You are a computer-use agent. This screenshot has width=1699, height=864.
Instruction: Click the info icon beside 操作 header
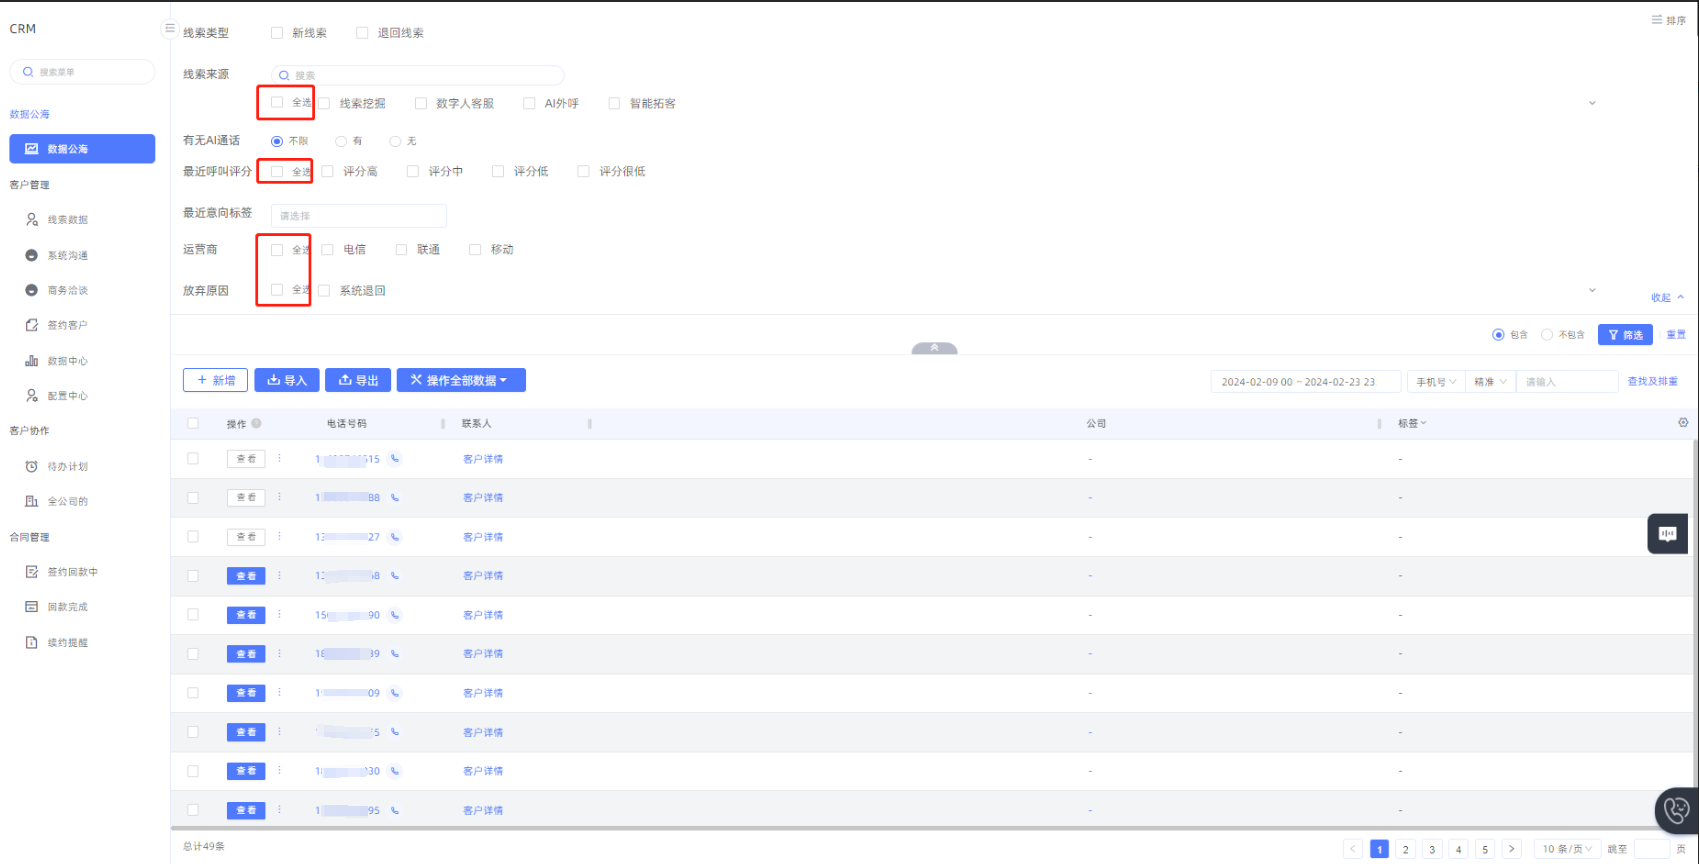click(257, 424)
